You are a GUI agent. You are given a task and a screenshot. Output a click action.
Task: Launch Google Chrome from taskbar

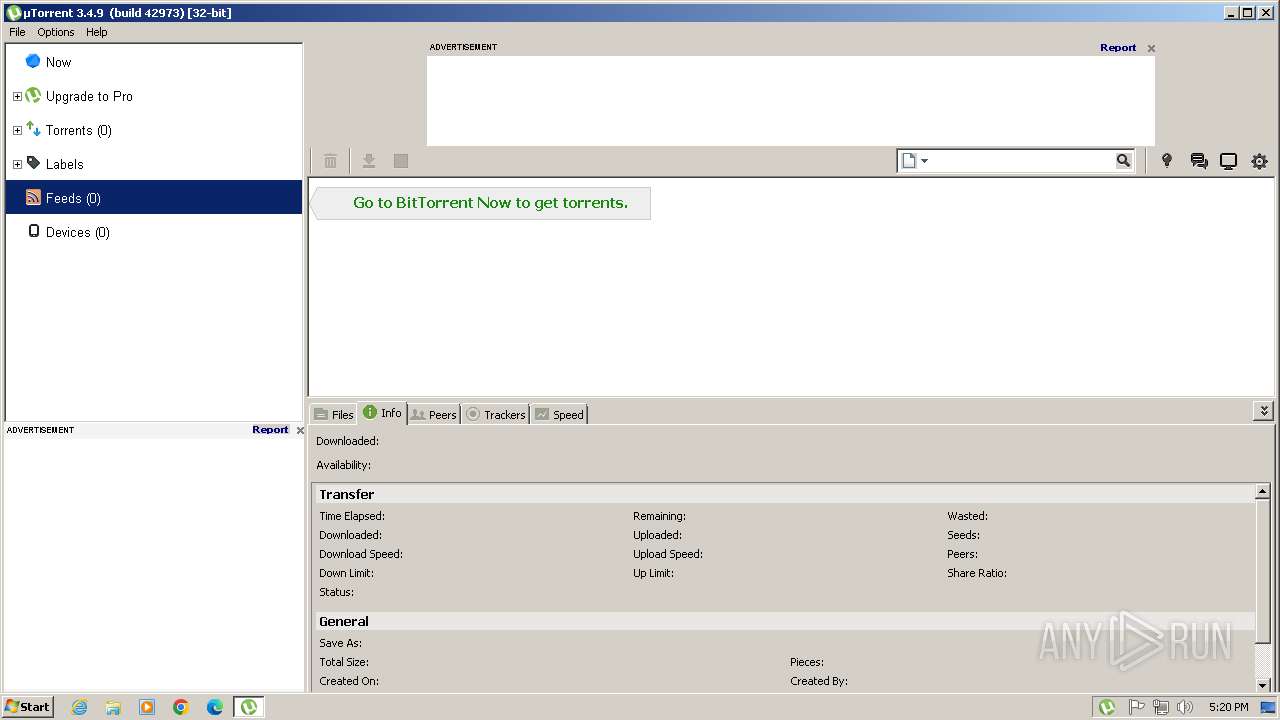pyautogui.click(x=181, y=707)
